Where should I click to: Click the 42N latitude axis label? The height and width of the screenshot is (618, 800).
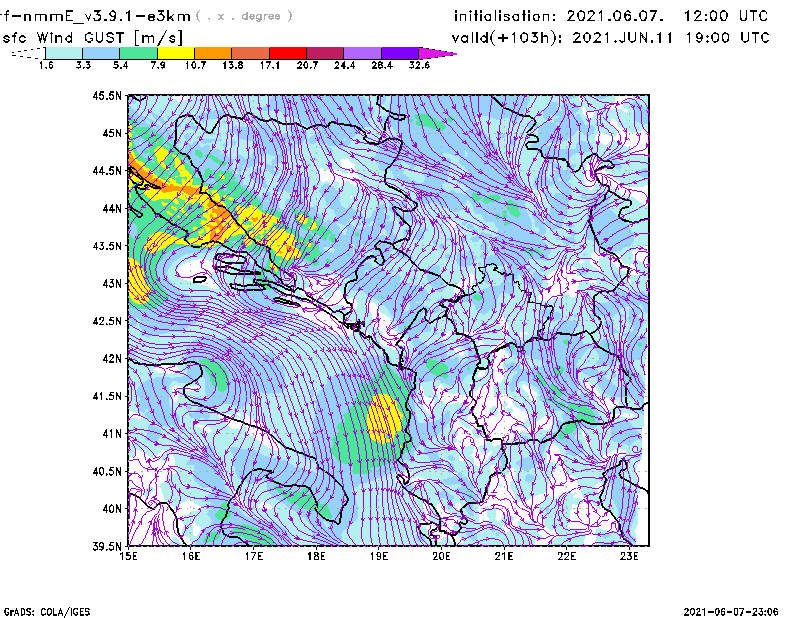(110, 359)
